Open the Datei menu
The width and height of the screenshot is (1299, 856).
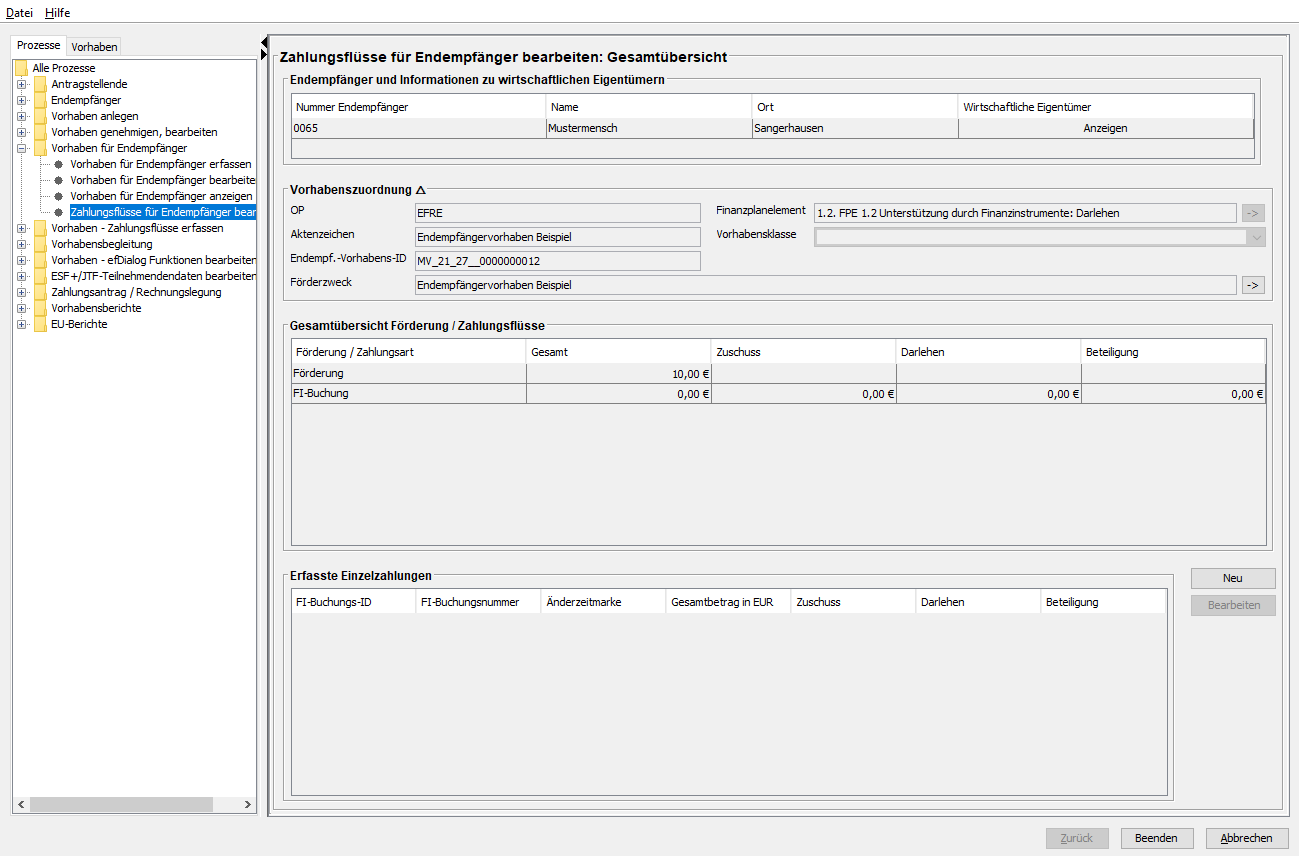click(x=19, y=13)
